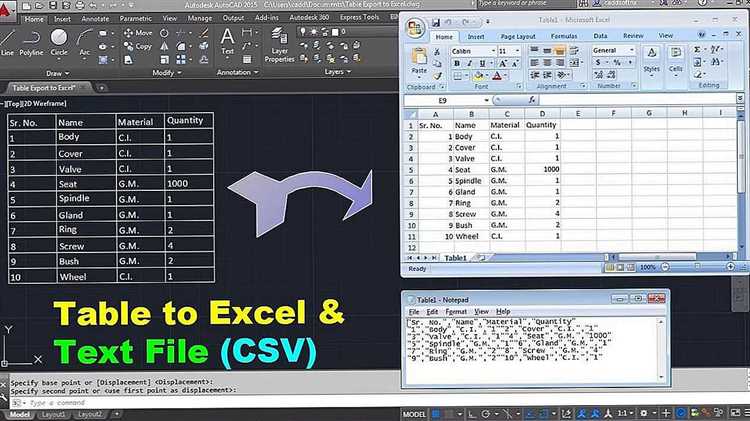Open the File menu in Notepad
Viewport: 750px width, 421px height.
pos(414,311)
